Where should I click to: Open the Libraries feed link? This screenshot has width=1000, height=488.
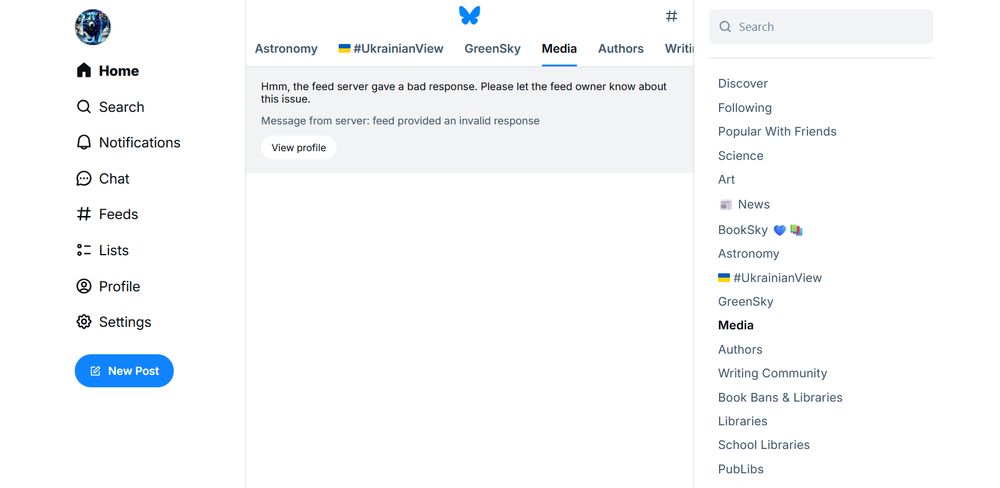742,421
